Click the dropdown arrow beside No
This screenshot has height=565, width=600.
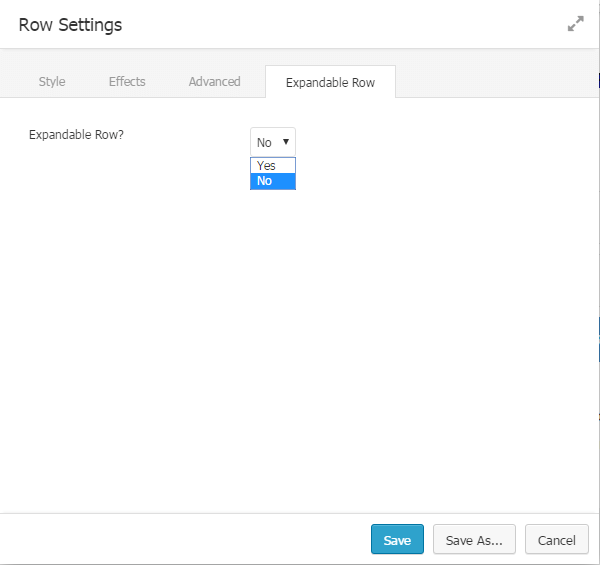tap(286, 142)
